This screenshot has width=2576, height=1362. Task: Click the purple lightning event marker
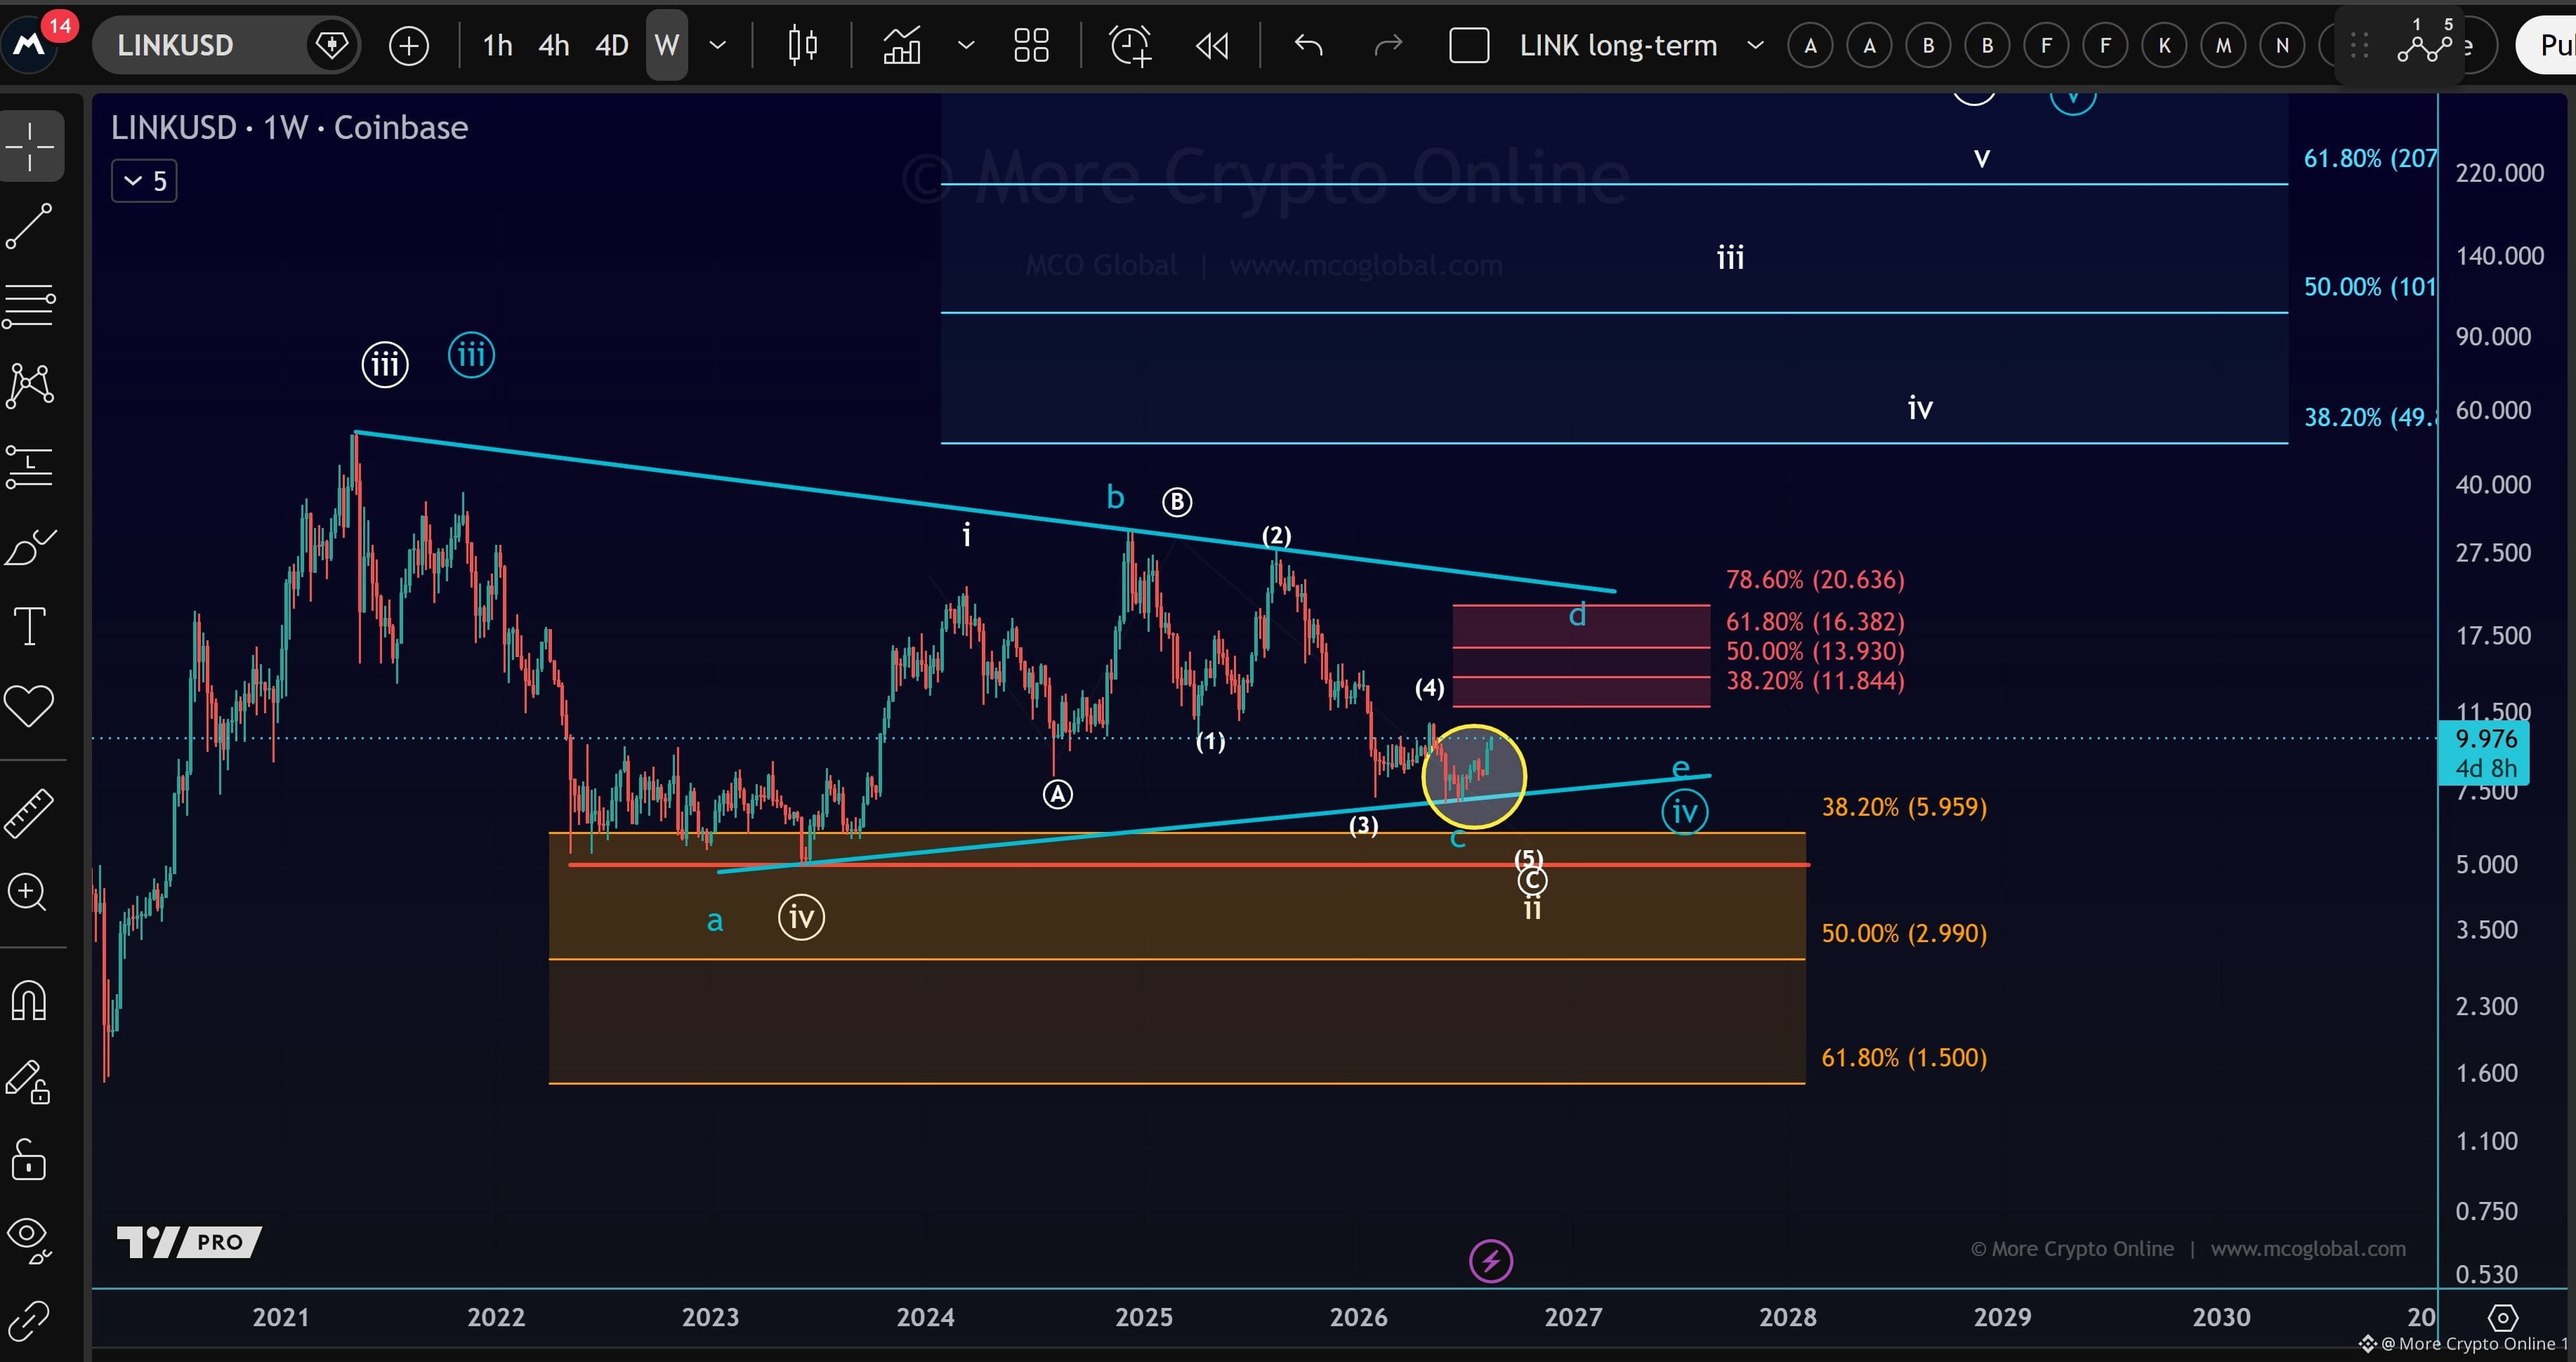1490,1261
